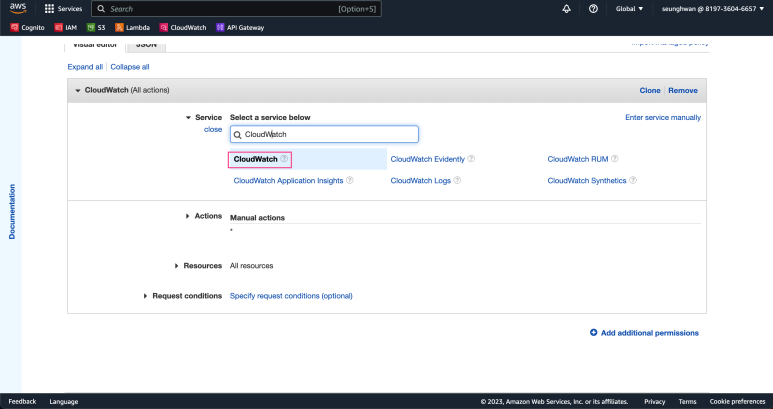Open the Privacy footer link
The width and height of the screenshot is (773, 409).
point(654,402)
